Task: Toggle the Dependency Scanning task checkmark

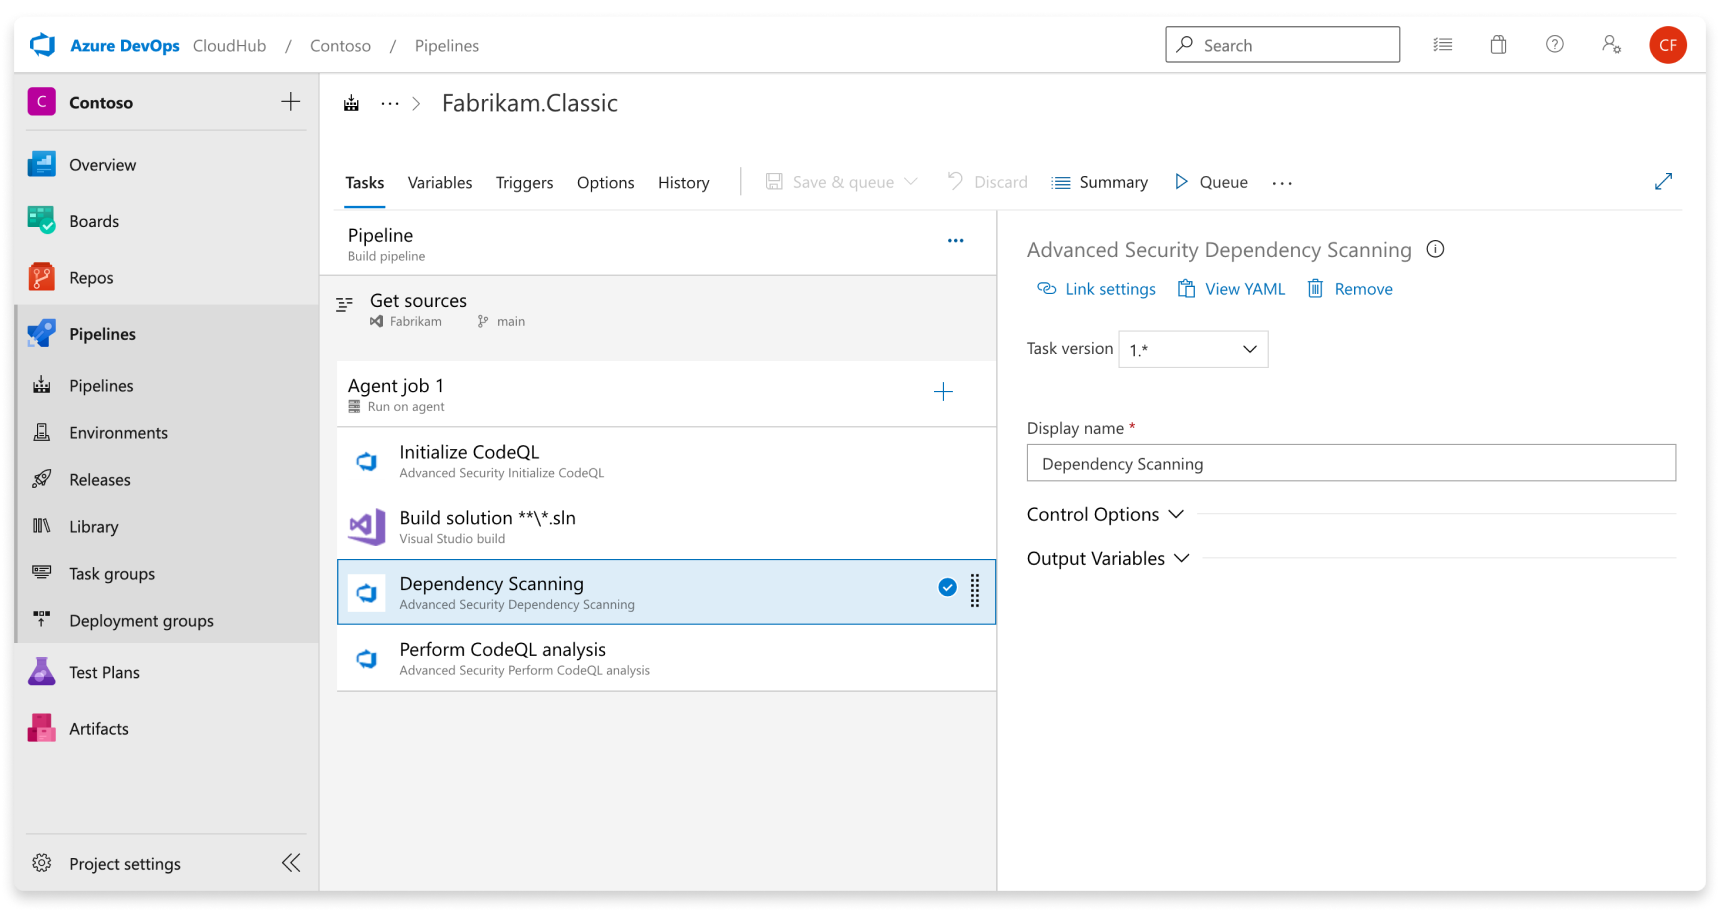Action: click(x=947, y=587)
